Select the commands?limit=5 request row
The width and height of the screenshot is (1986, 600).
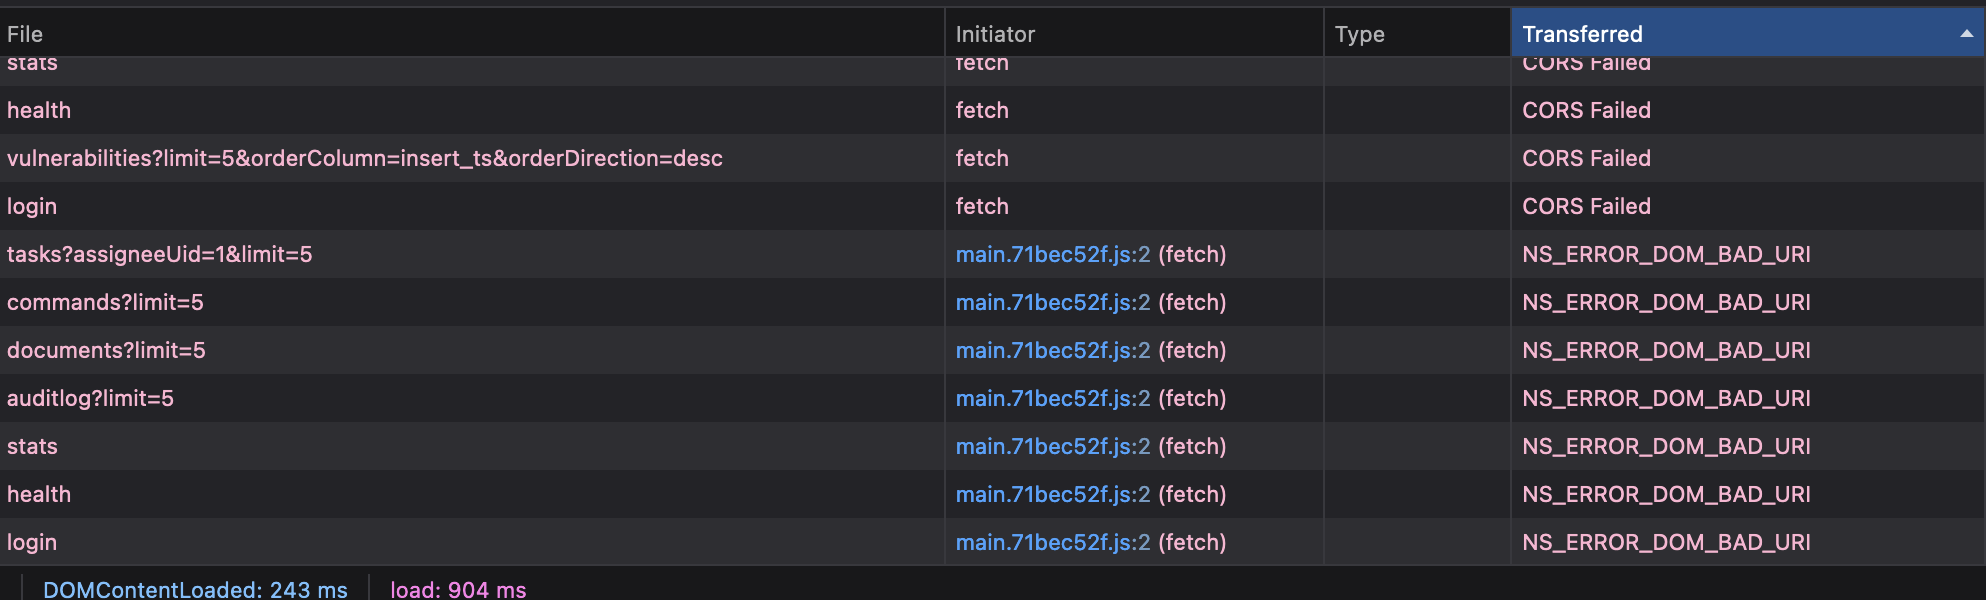[x=400, y=302]
